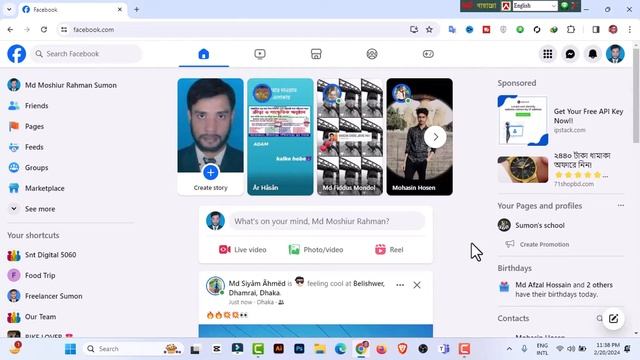View Md Fiddus Mondol's story
Screen dimensions: 640x360
coord(350,137)
